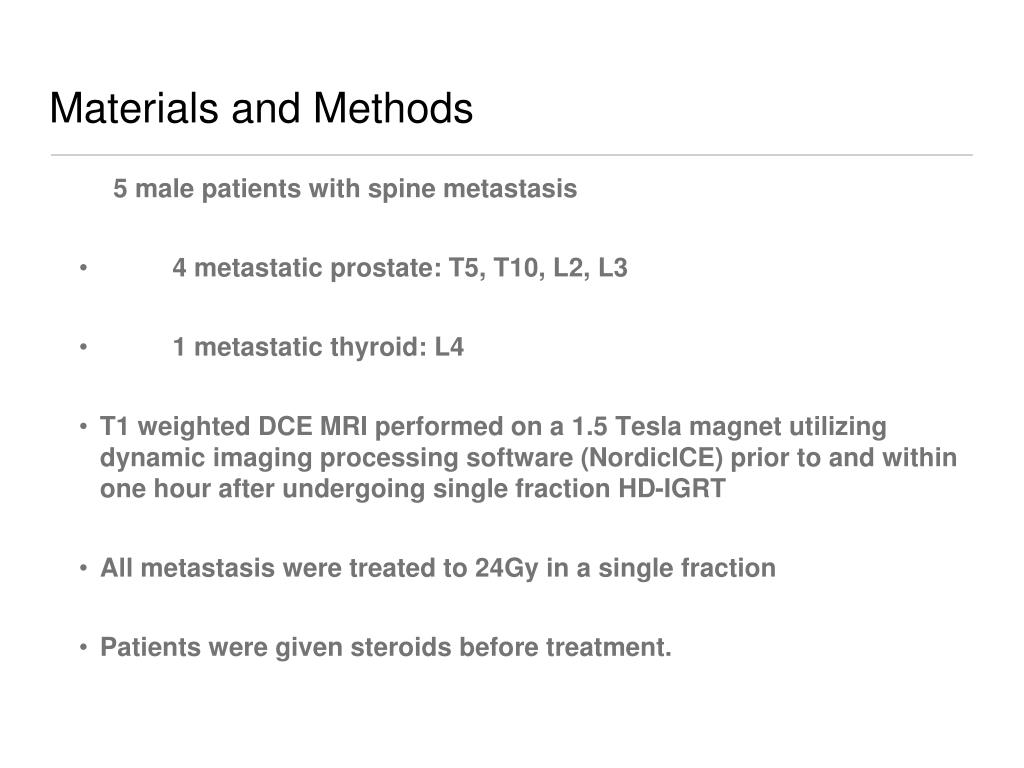1024x768 pixels.
Task: Click the 'T5, T10, L2, L3' vertebrae list
Action: (x=538, y=268)
